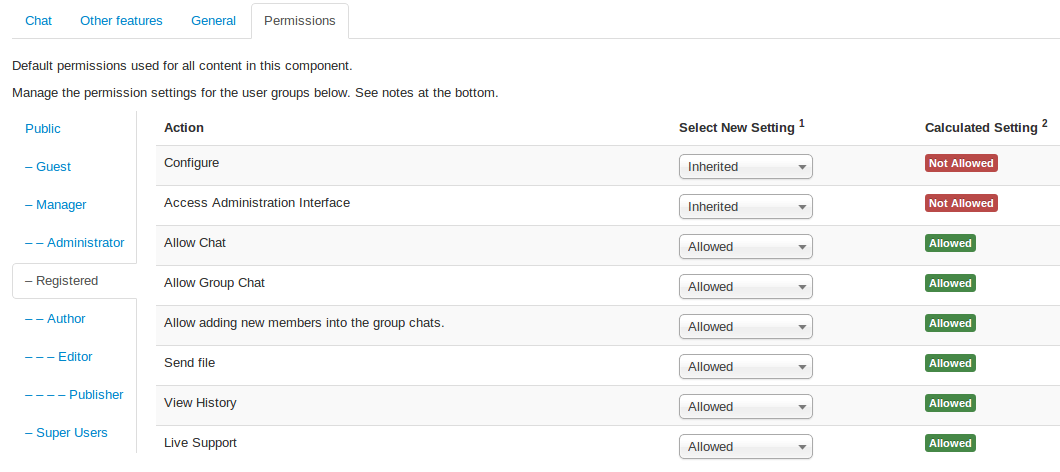This screenshot has height=472, width=1060.
Task: Open dropdown for adding new group members
Action: pos(745,327)
